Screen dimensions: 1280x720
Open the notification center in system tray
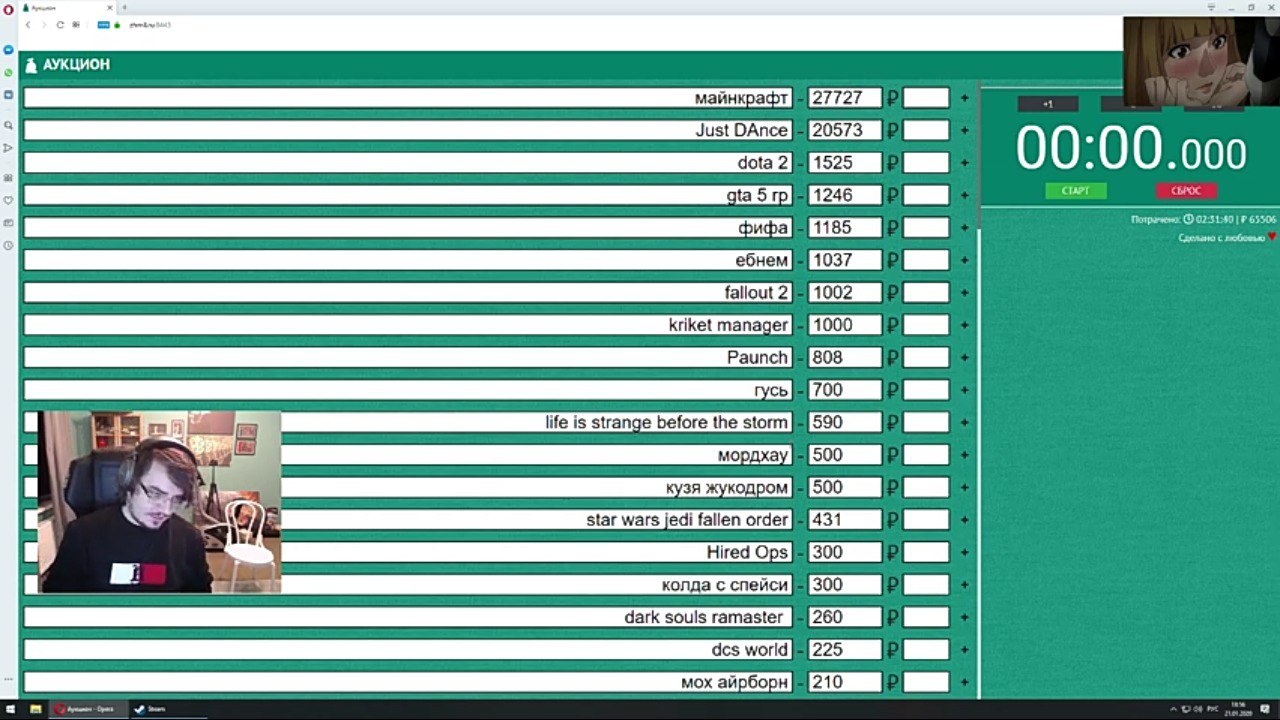click(1266, 709)
